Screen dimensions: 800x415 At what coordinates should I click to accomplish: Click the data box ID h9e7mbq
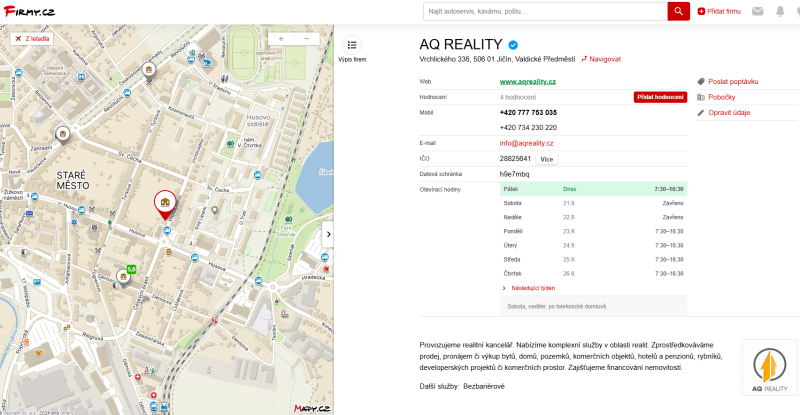coord(514,175)
